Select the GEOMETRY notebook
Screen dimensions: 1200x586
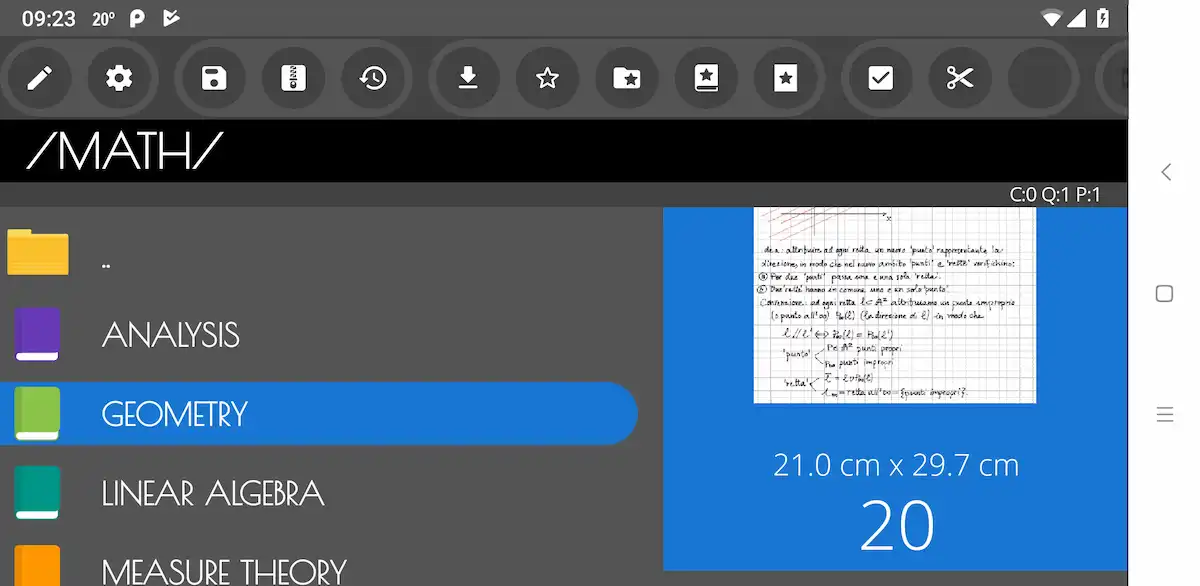point(319,413)
